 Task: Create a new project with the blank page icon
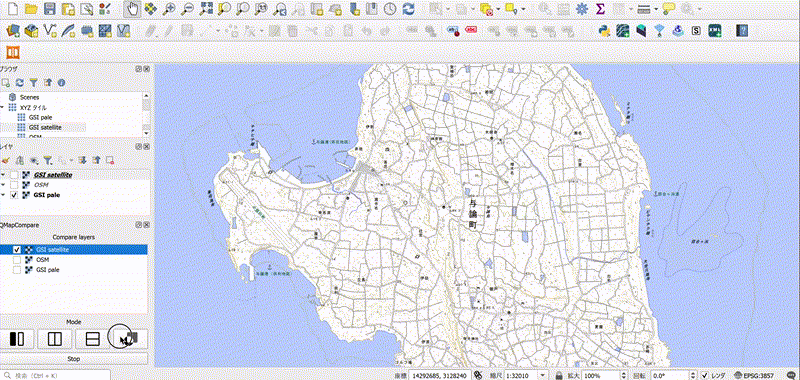13,9
